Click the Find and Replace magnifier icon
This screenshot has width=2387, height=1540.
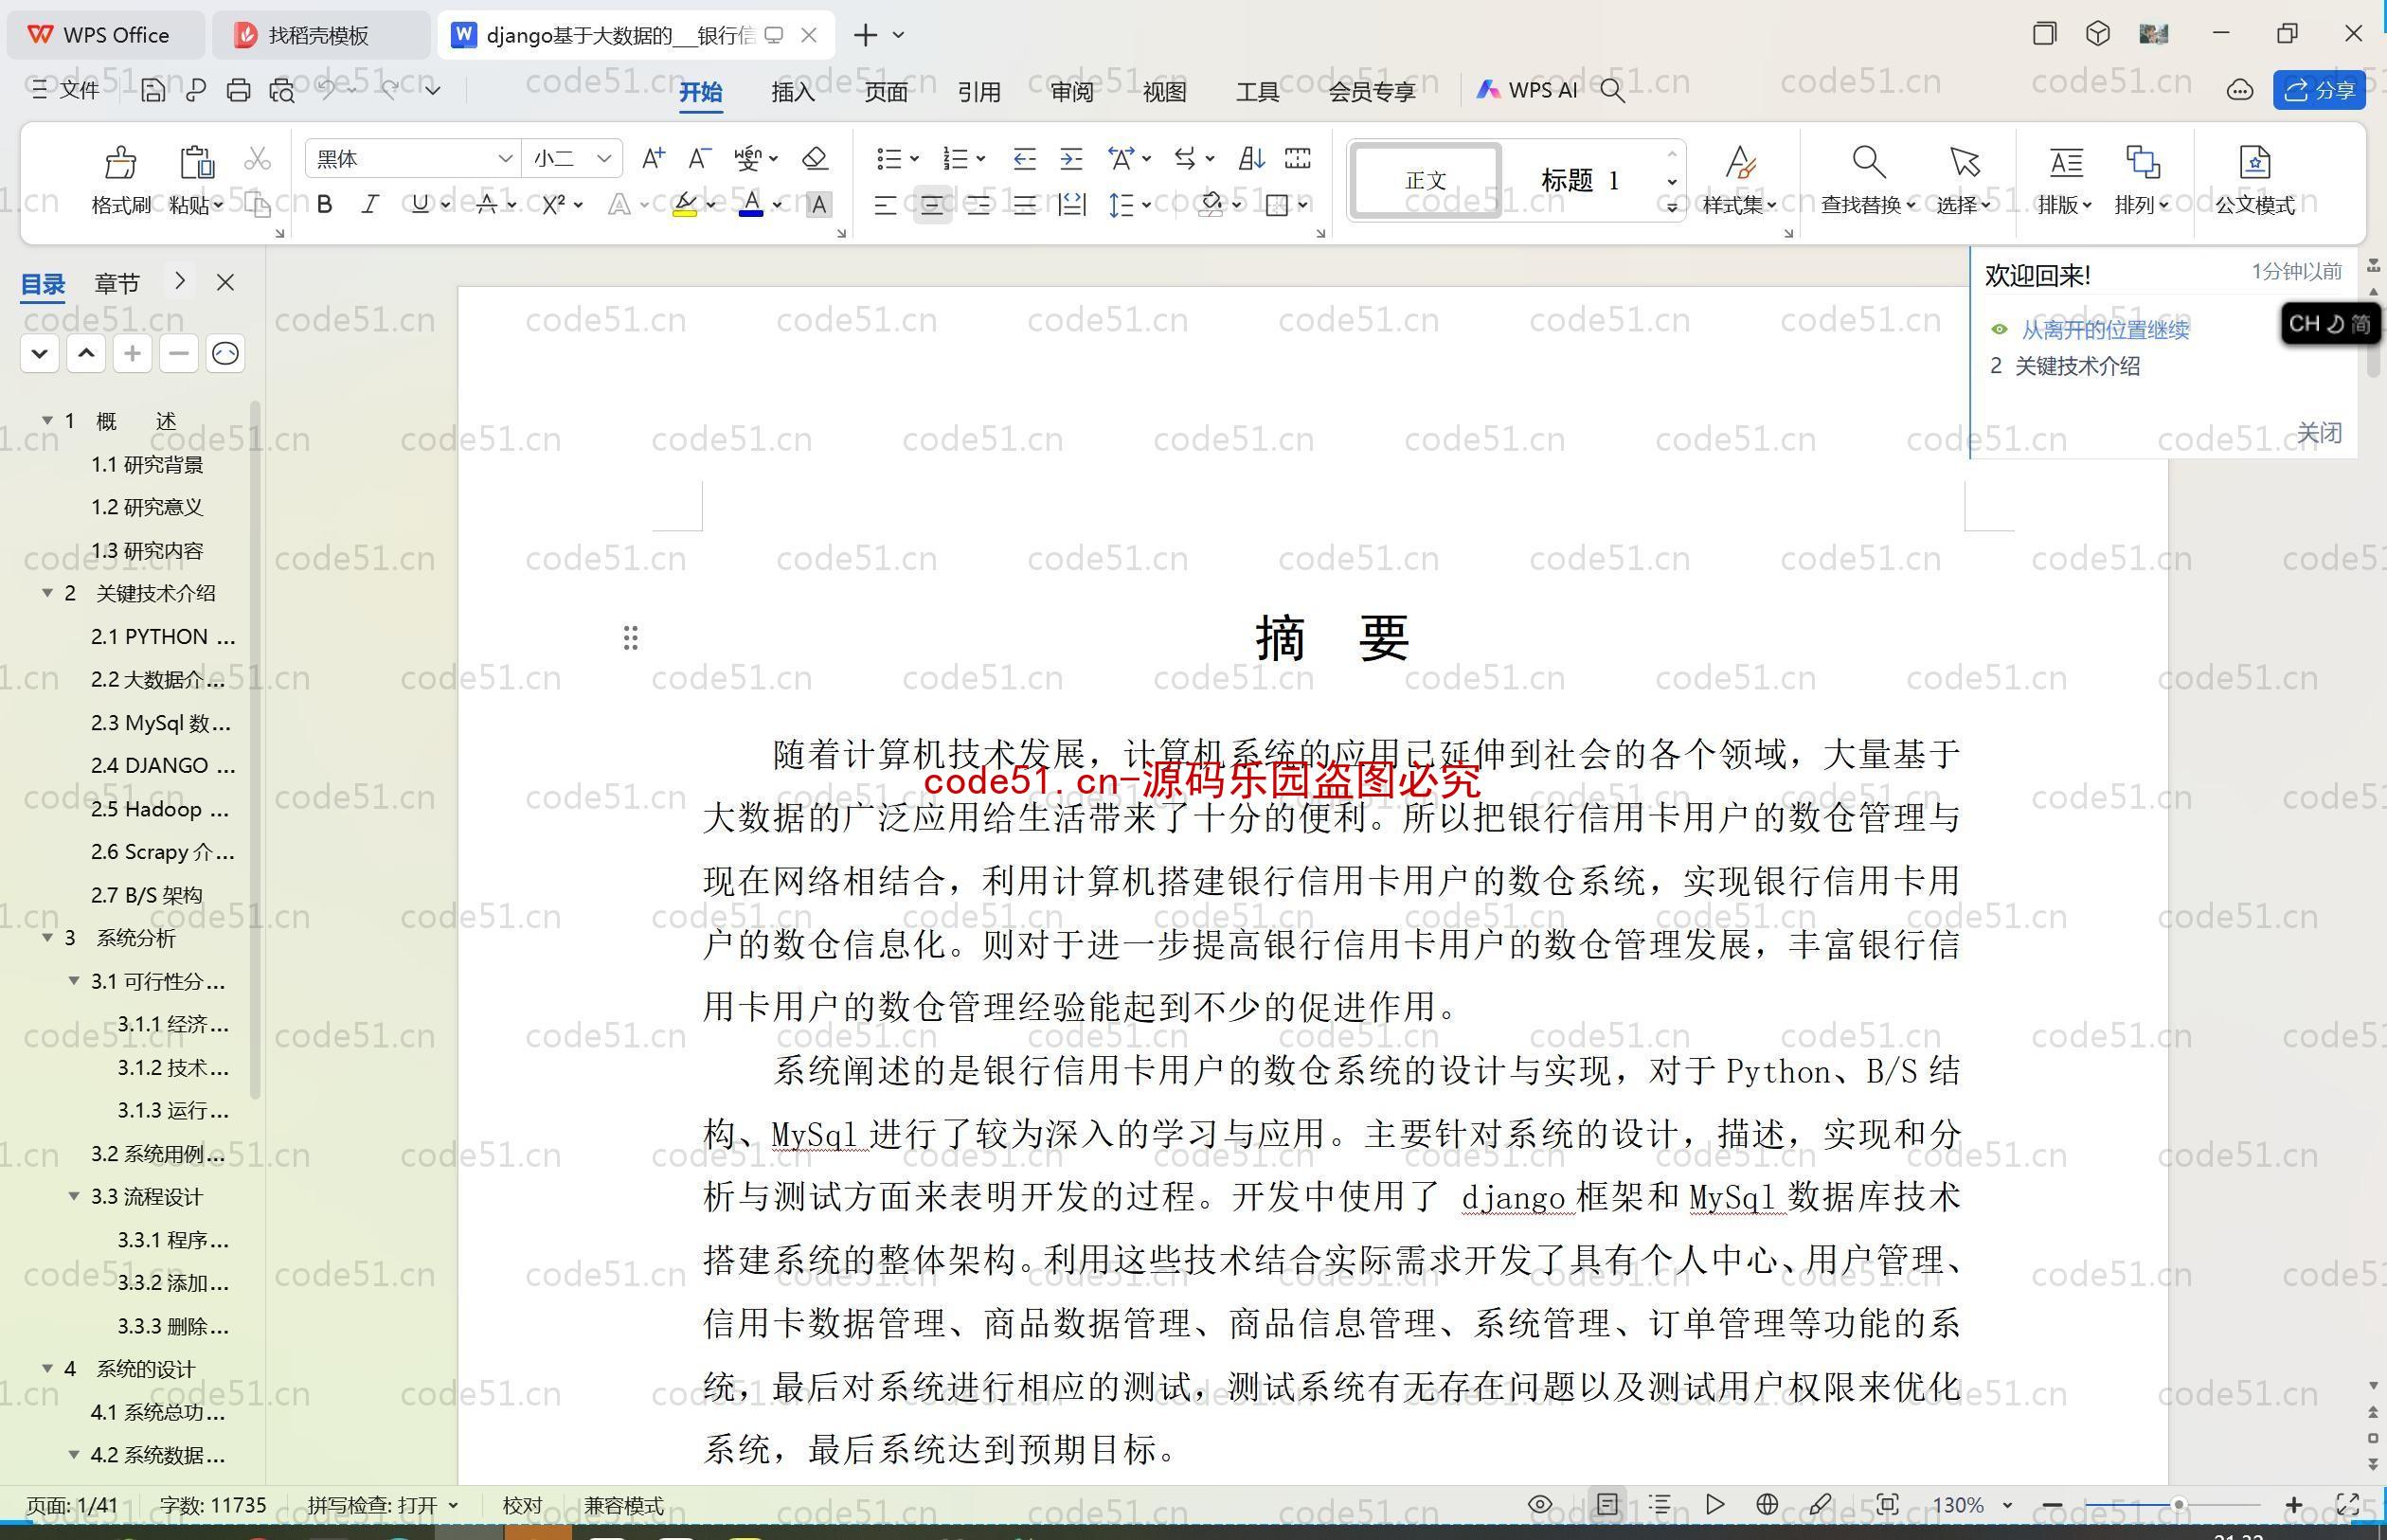point(1868,161)
